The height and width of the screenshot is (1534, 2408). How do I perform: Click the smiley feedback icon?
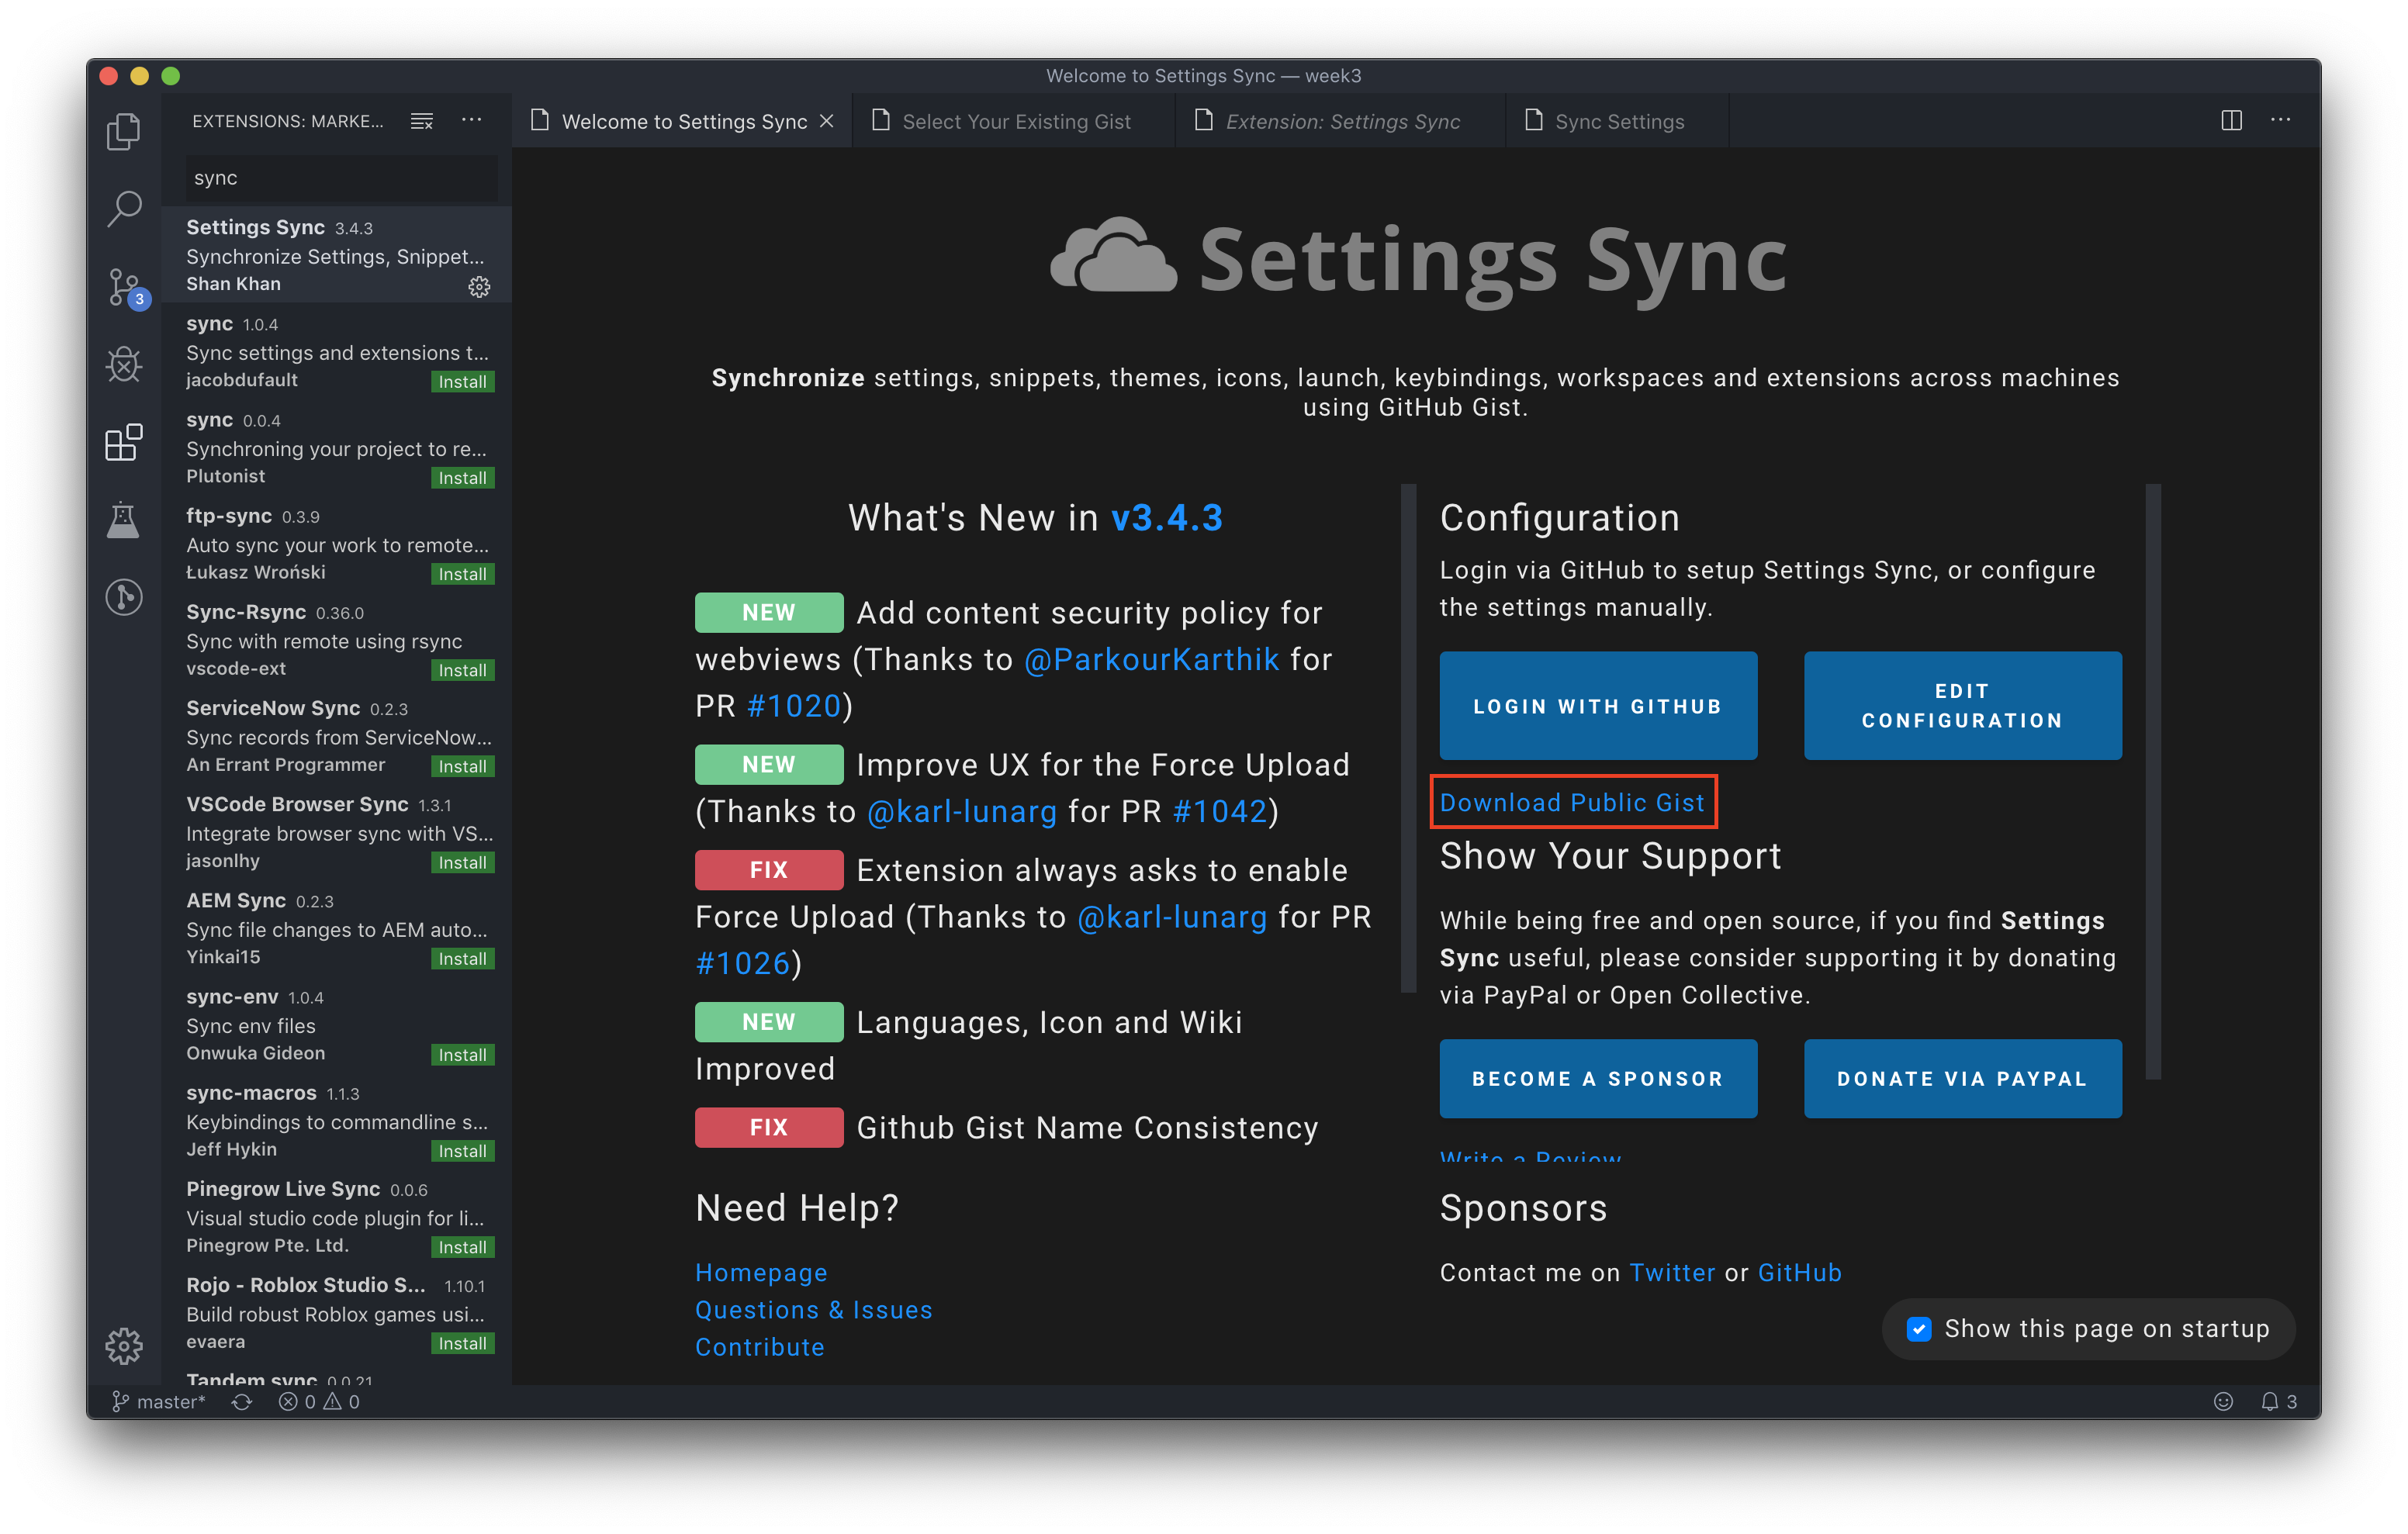[x=2223, y=1401]
